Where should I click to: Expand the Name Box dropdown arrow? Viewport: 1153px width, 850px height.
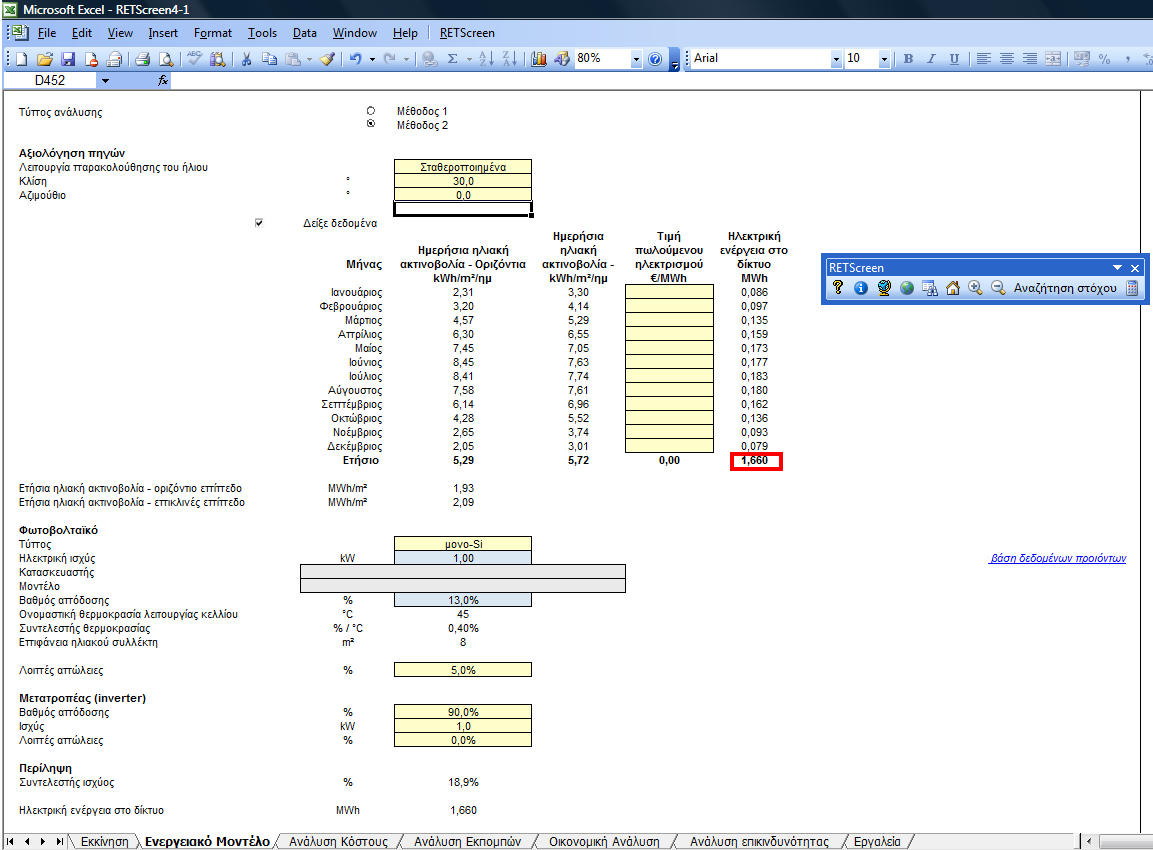(x=105, y=80)
